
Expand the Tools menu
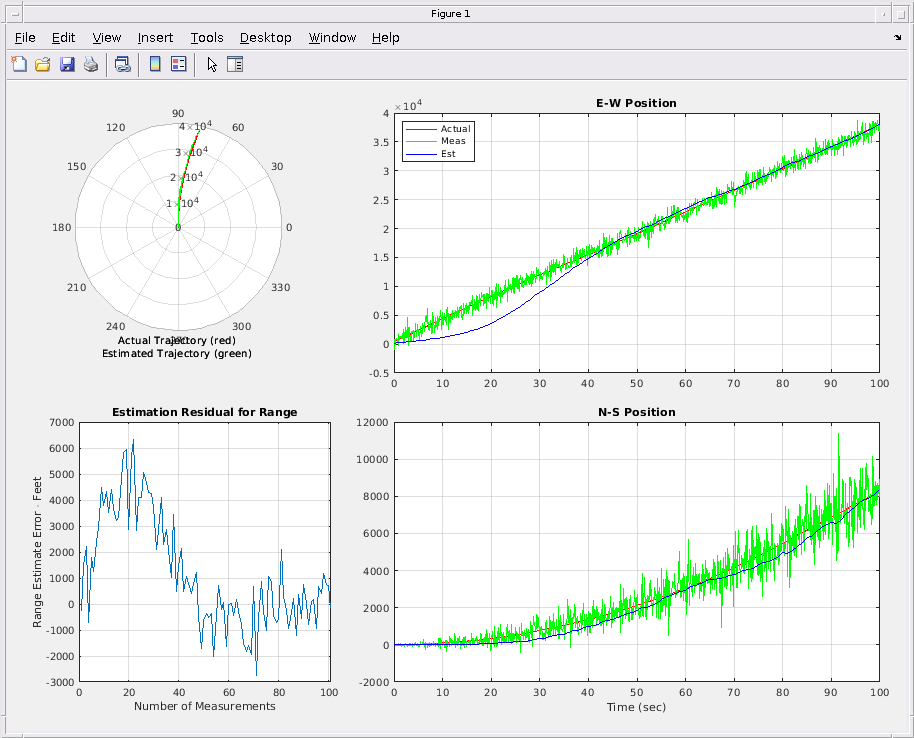click(x=207, y=38)
